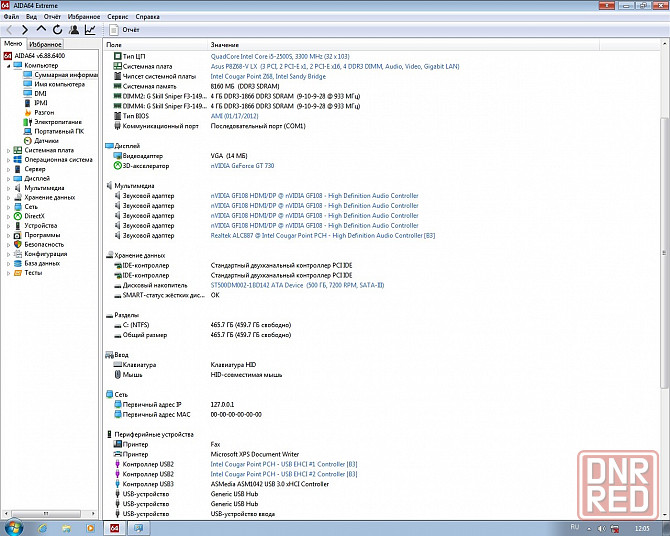Open the Электропитание item icon
Image resolution: width=670 pixels, height=536 pixels.
(x=28, y=122)
